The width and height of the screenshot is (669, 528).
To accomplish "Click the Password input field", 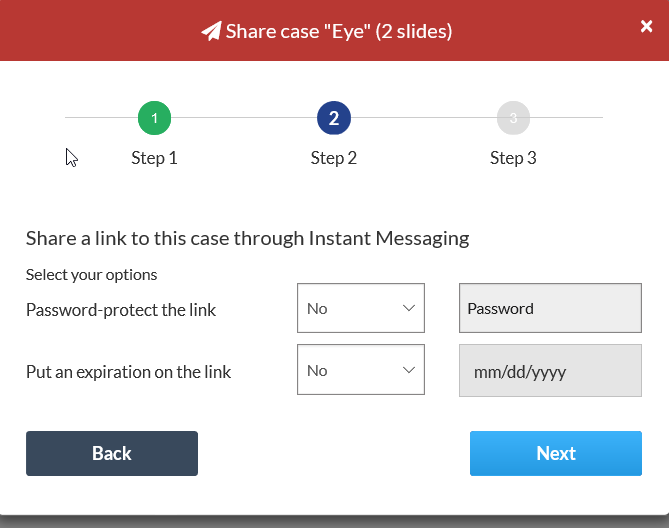I will (550, 308).
